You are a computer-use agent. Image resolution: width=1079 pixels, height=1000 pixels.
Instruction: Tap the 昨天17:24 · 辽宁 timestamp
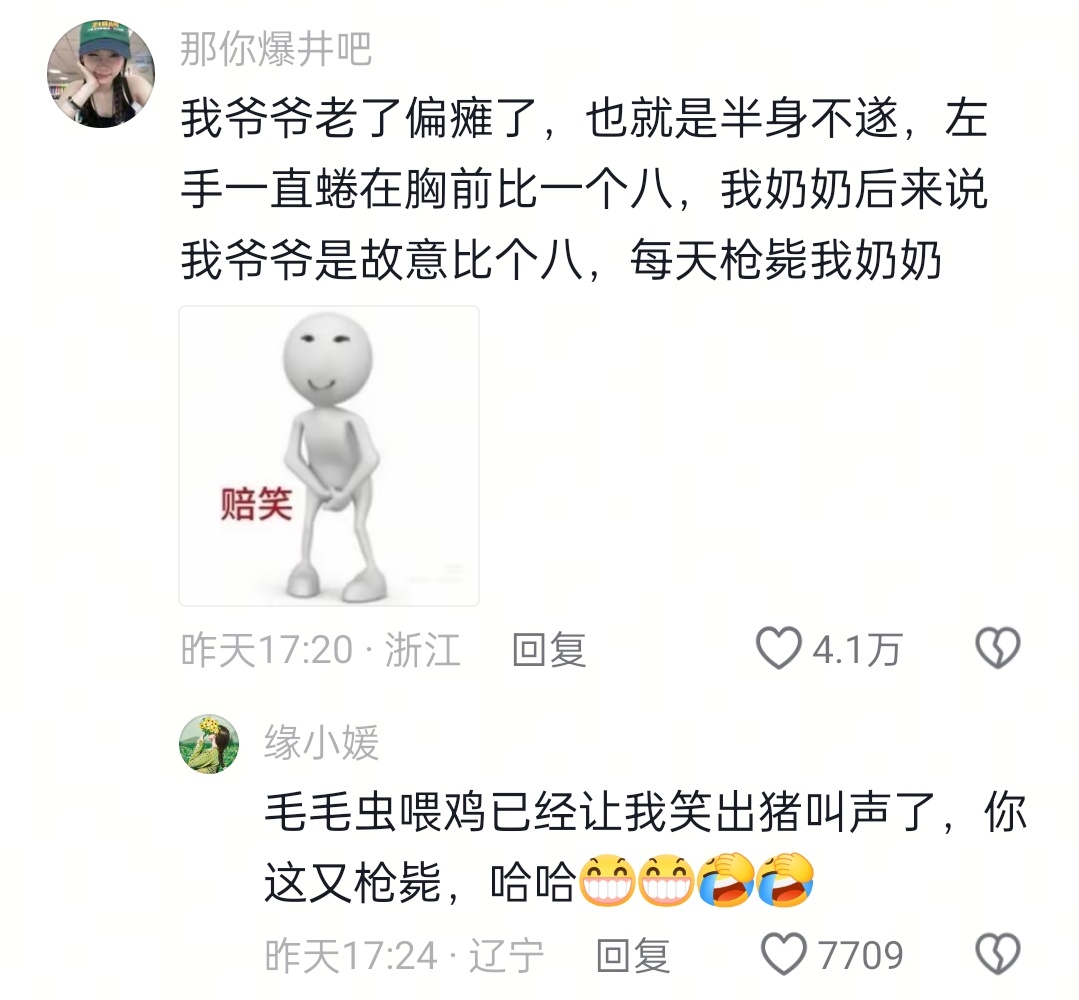coord(404,956)
